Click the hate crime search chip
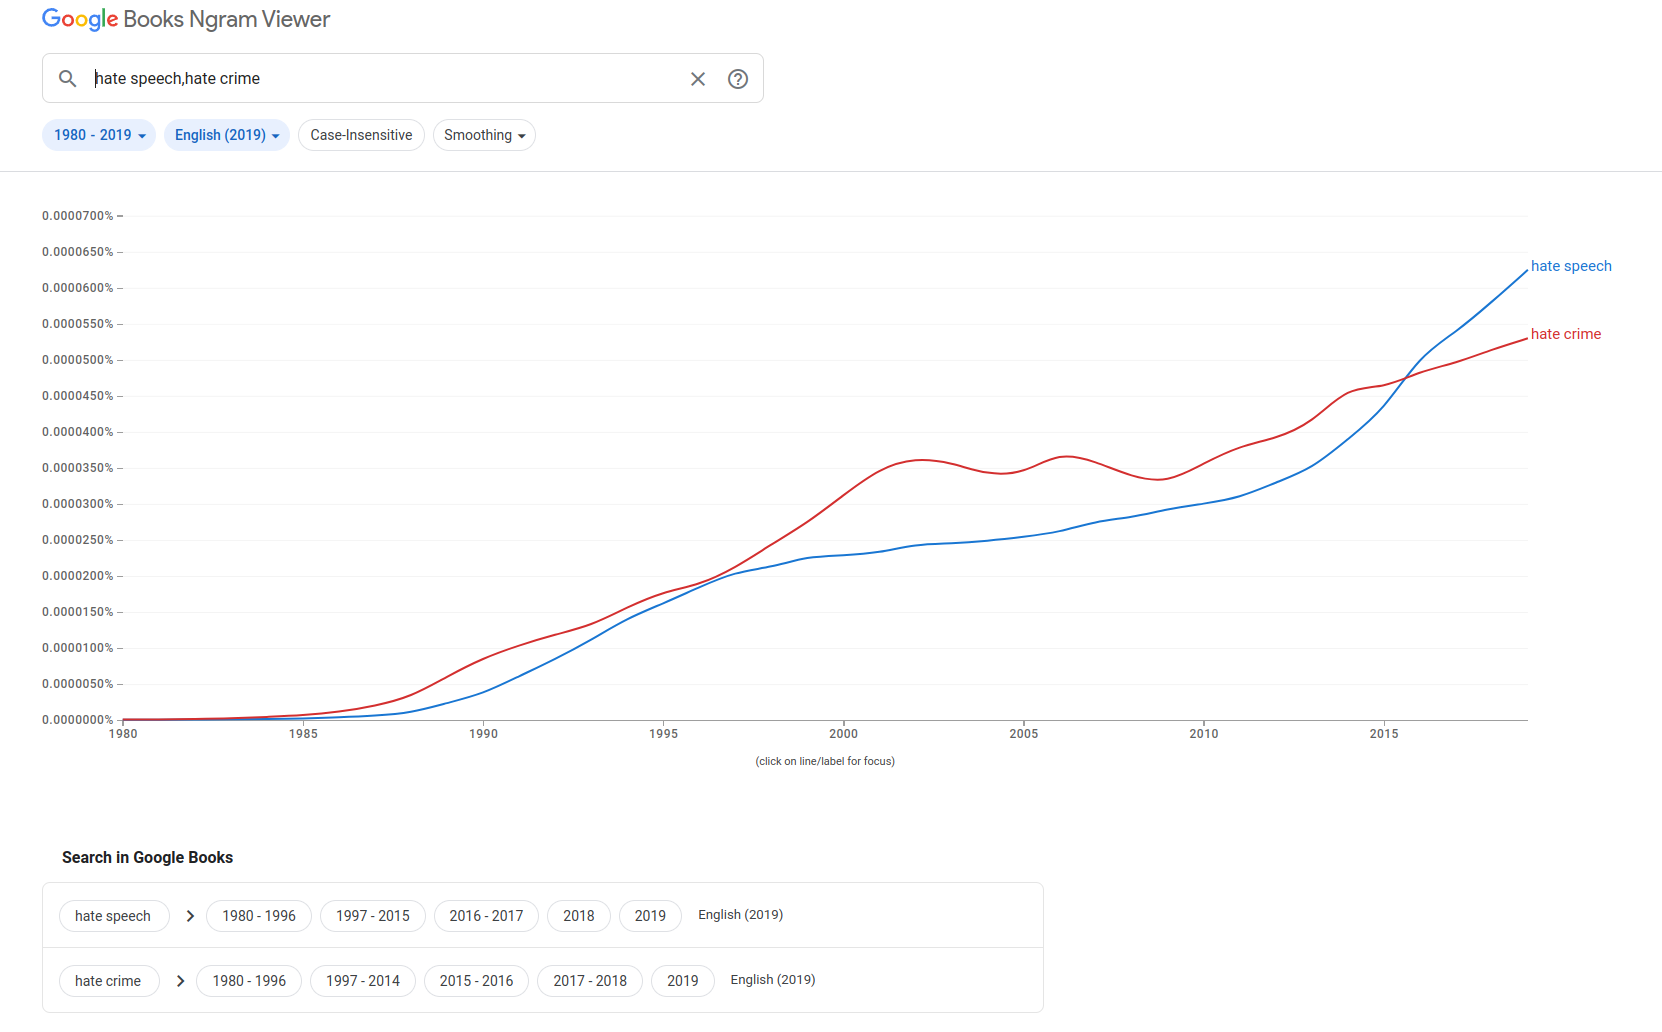This screenshot has width=1662, height=1032. 108,981
